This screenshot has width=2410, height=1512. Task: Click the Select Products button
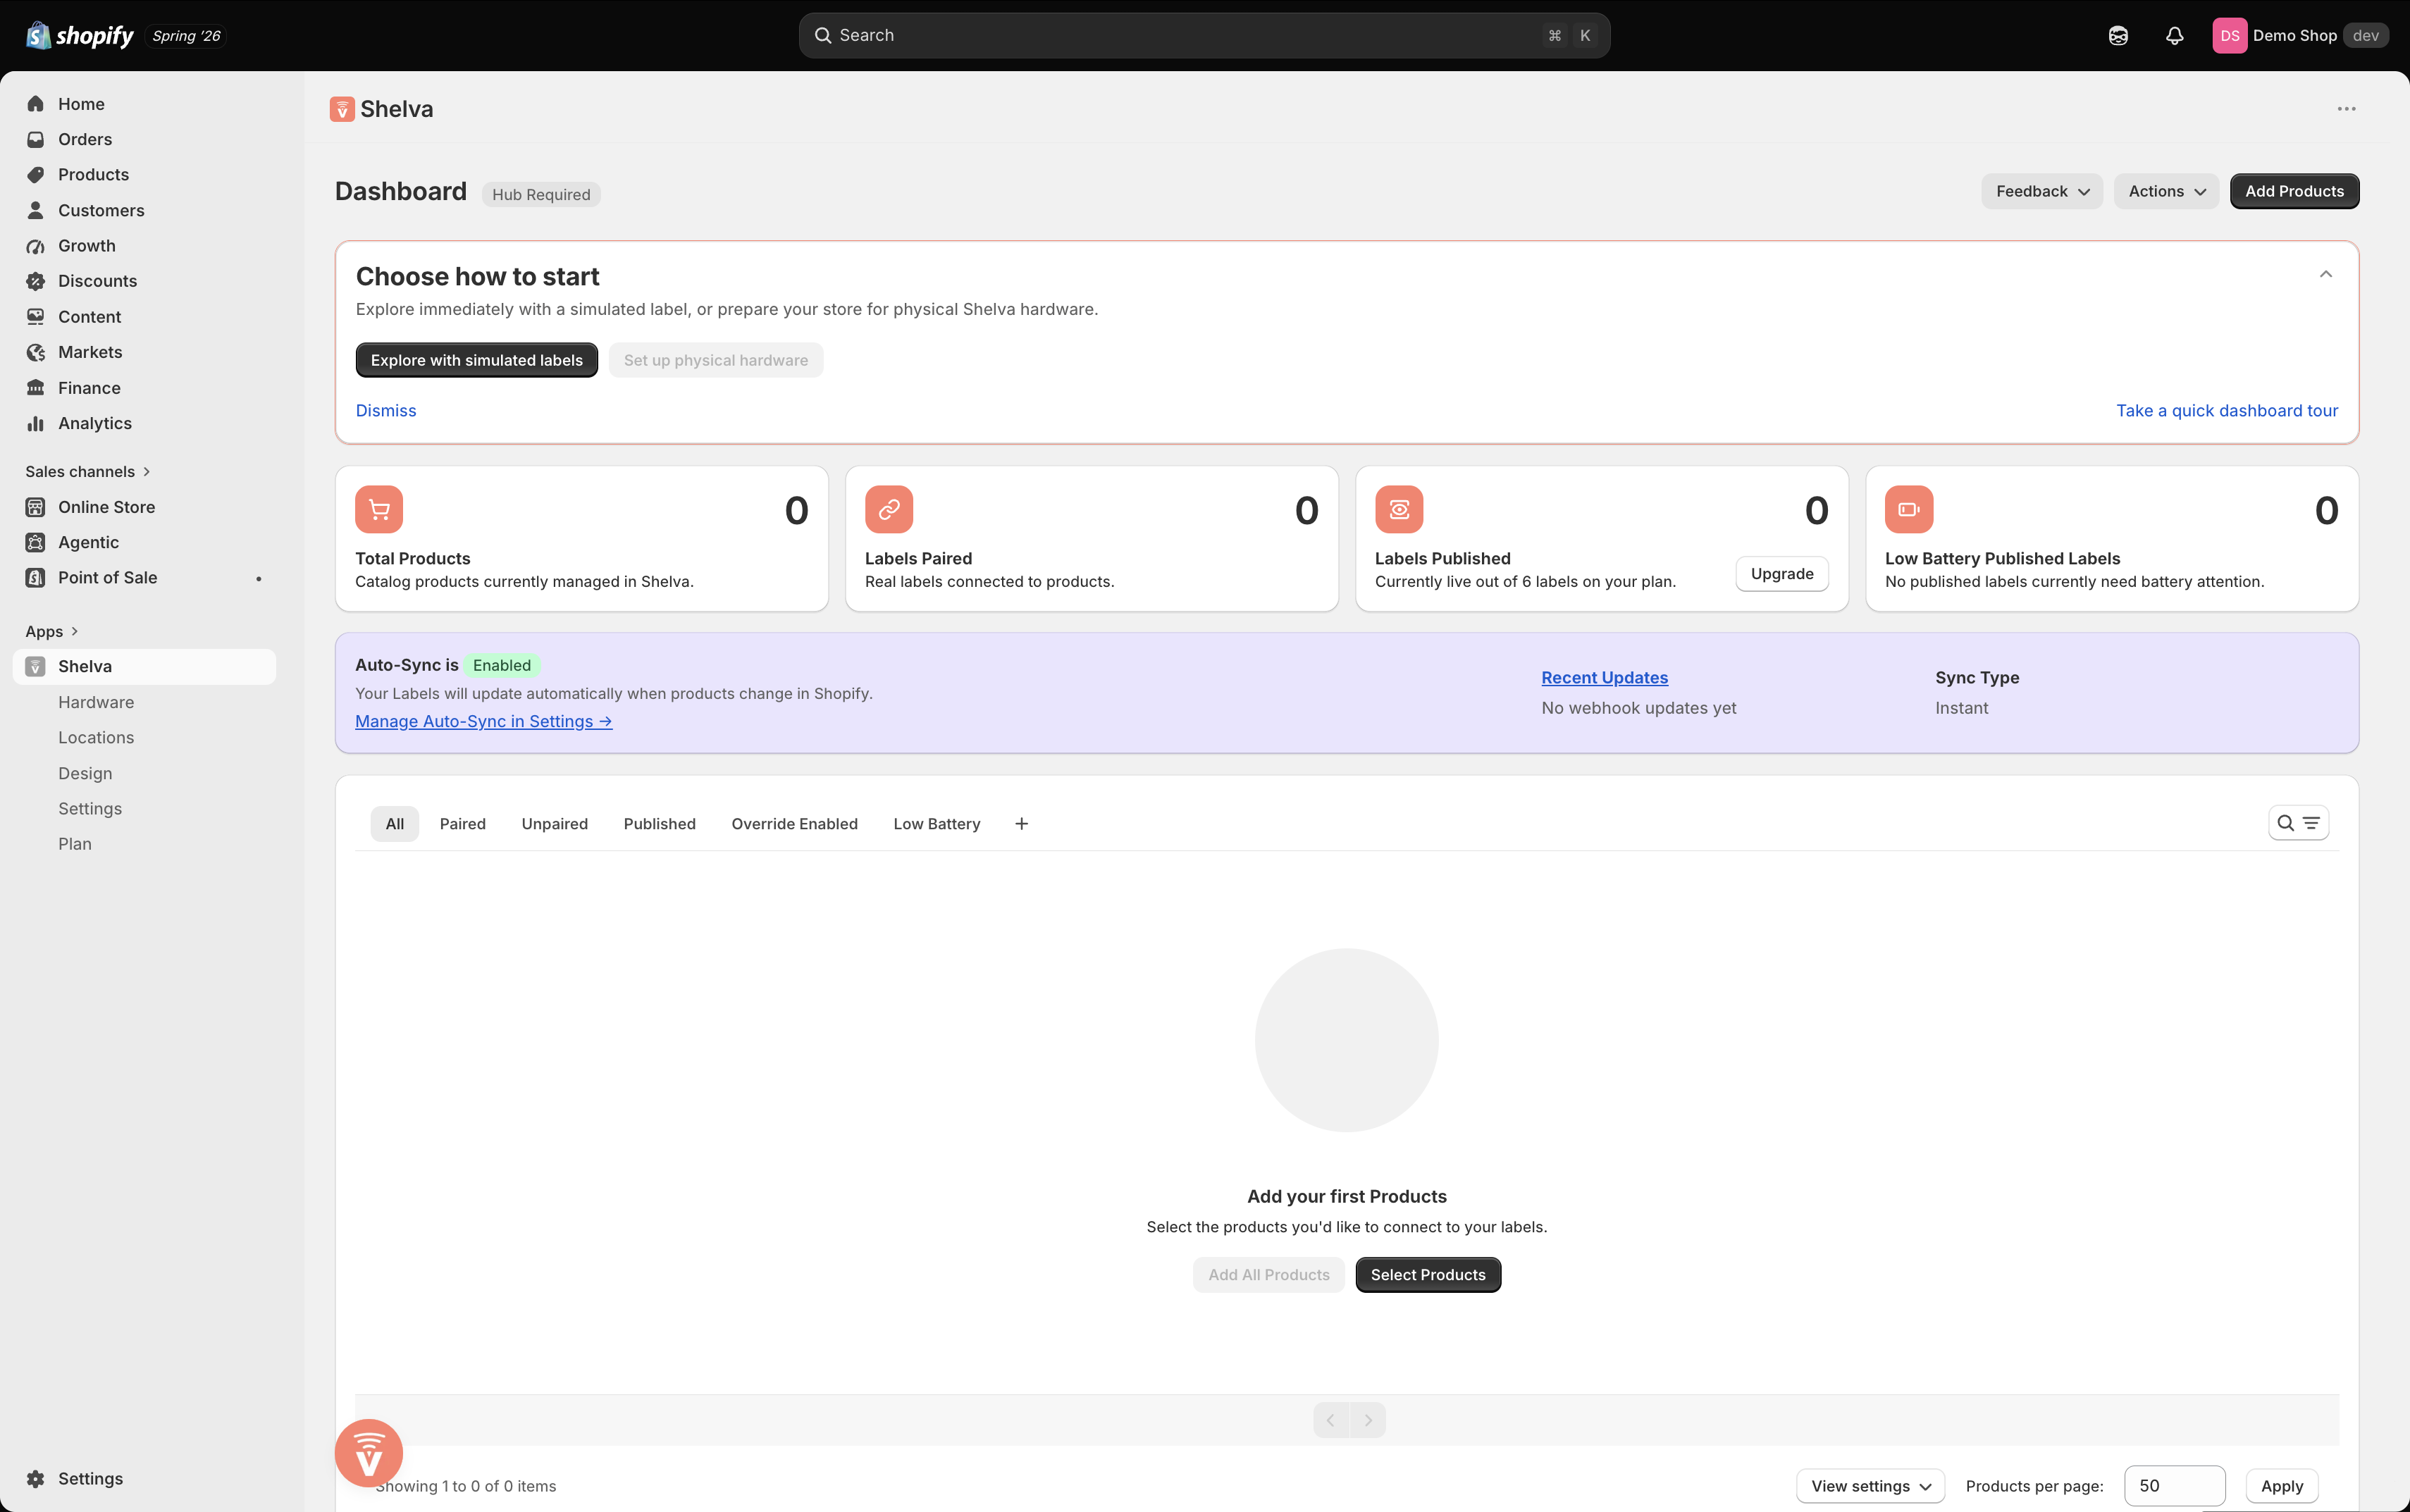point(1428,1275)
